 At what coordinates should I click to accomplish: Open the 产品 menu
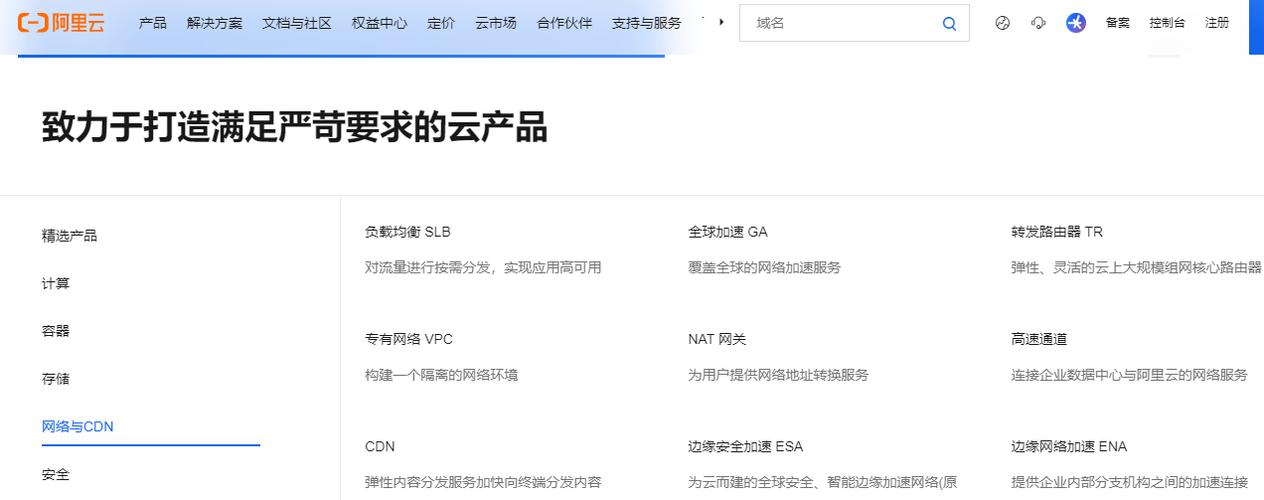(153, 23)
